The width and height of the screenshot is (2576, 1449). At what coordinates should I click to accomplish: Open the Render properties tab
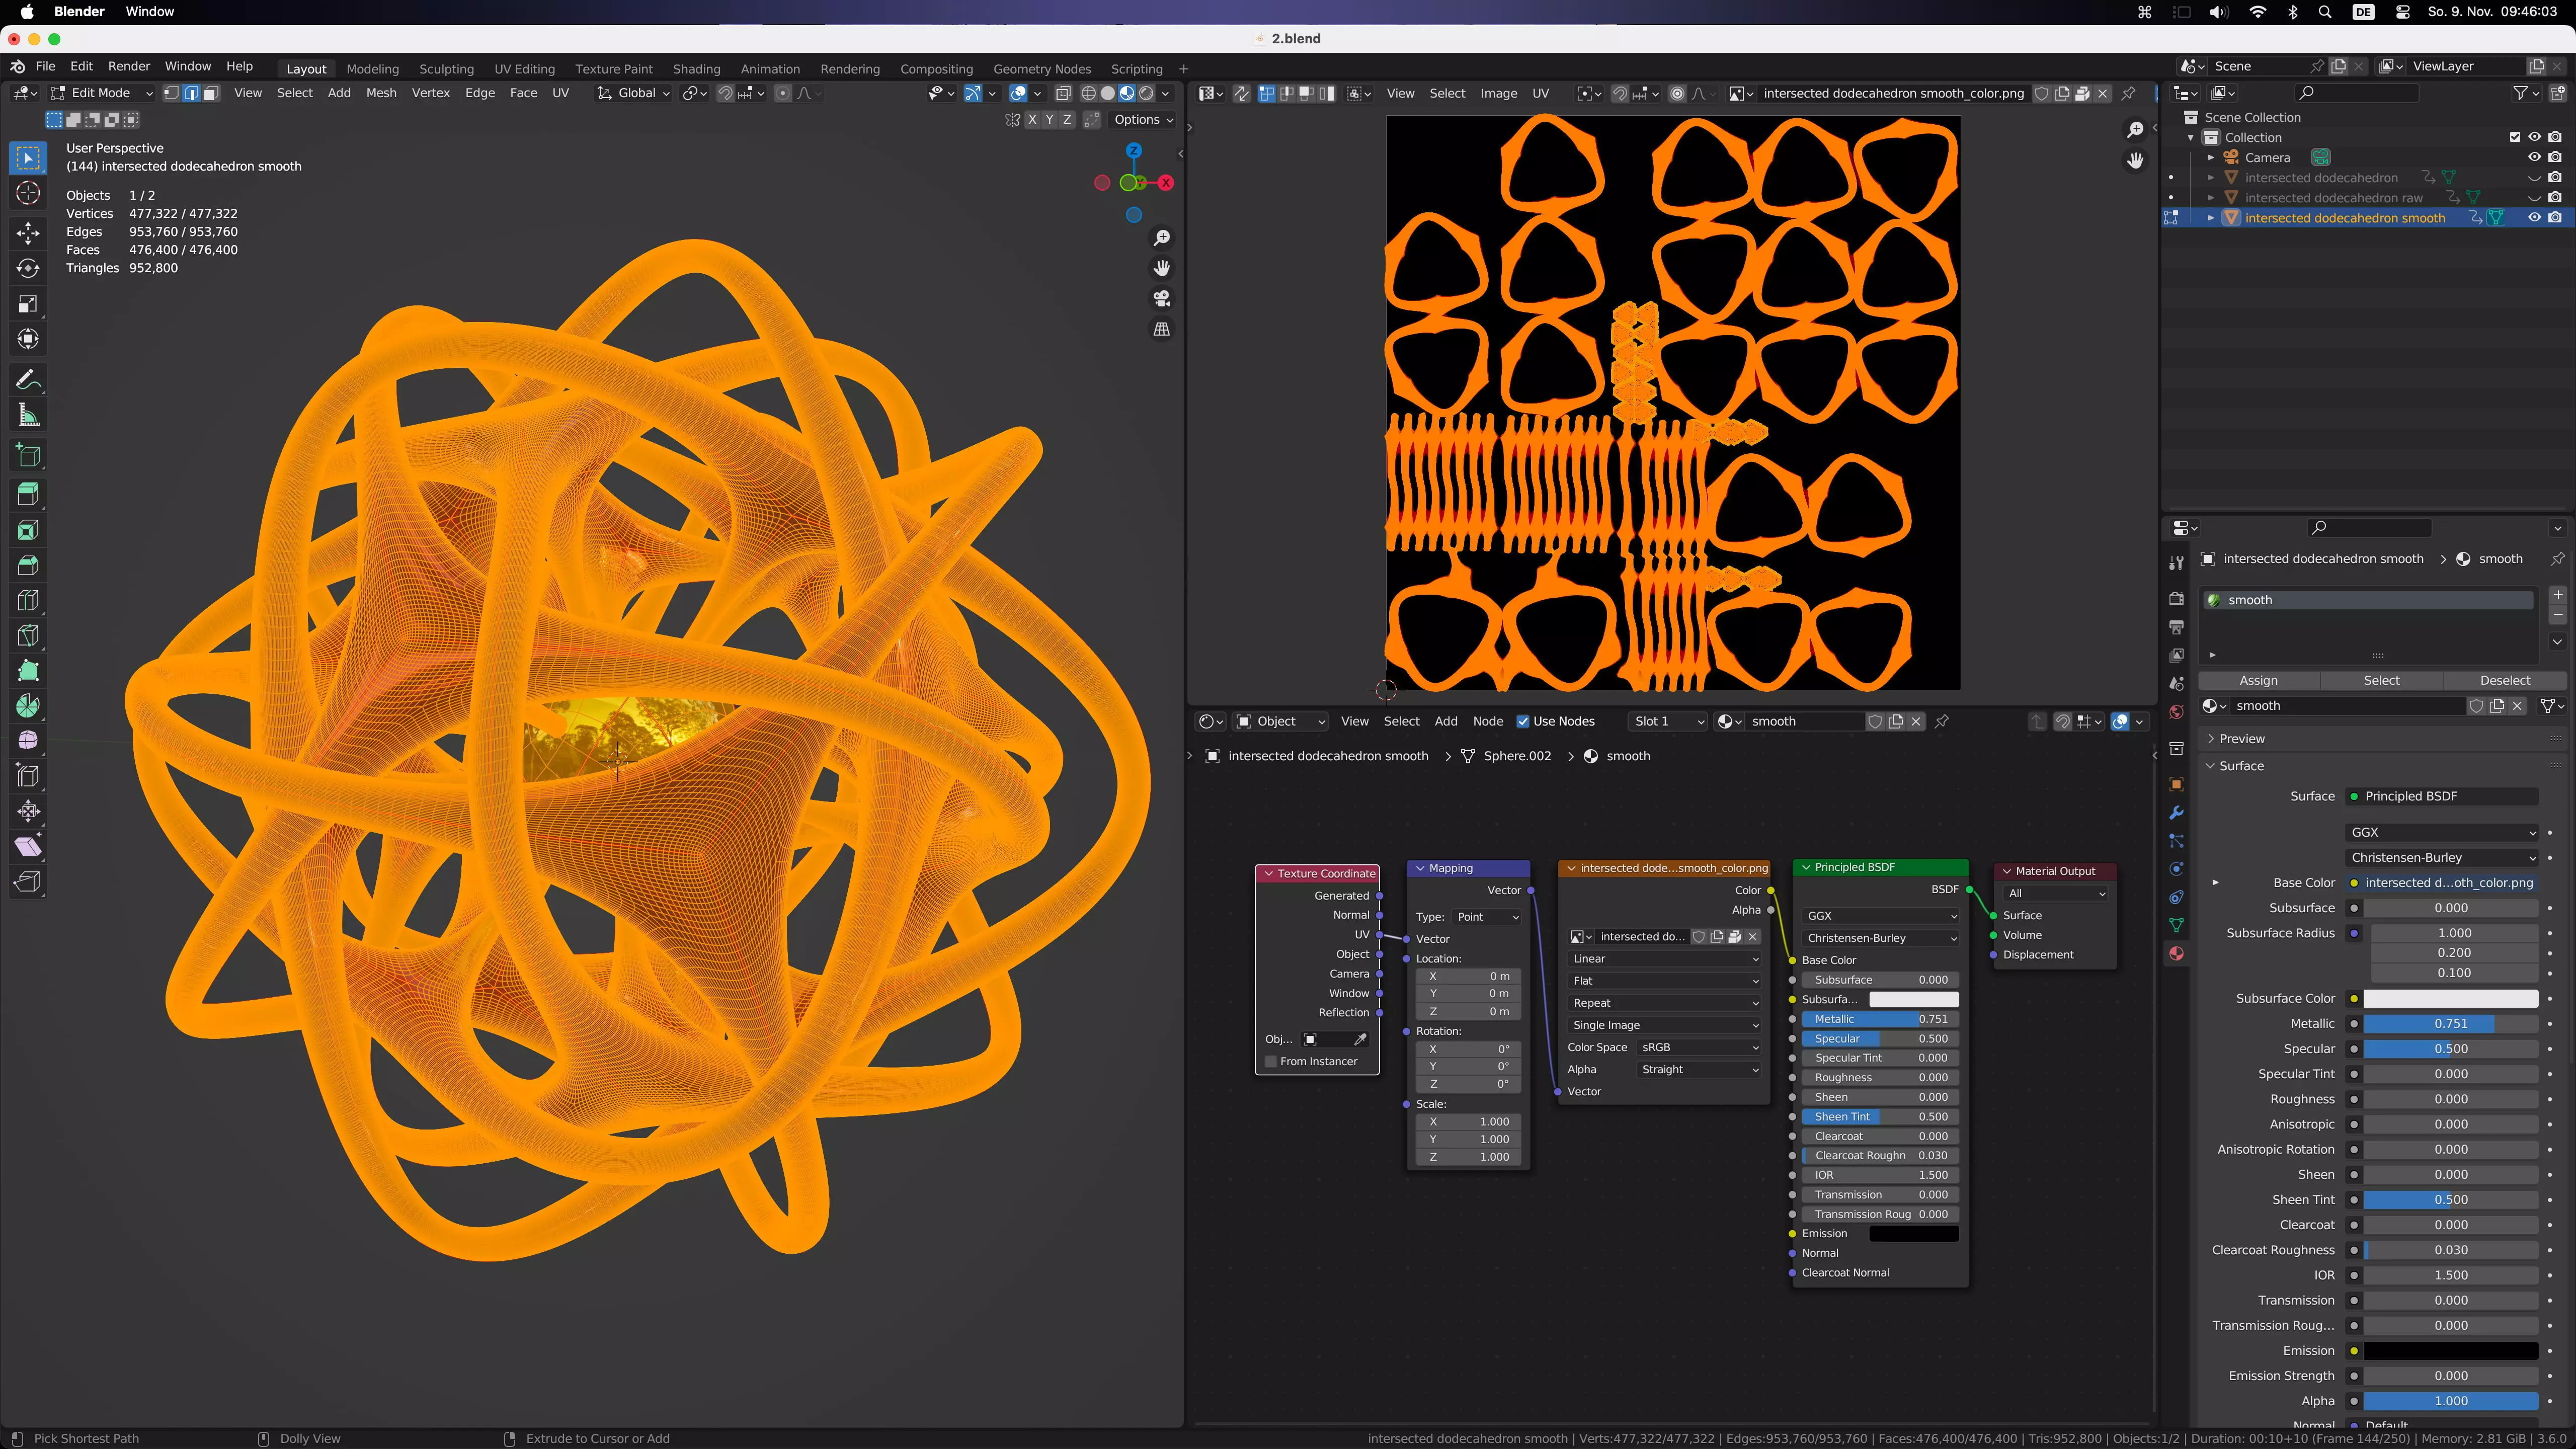[2176, 598]
